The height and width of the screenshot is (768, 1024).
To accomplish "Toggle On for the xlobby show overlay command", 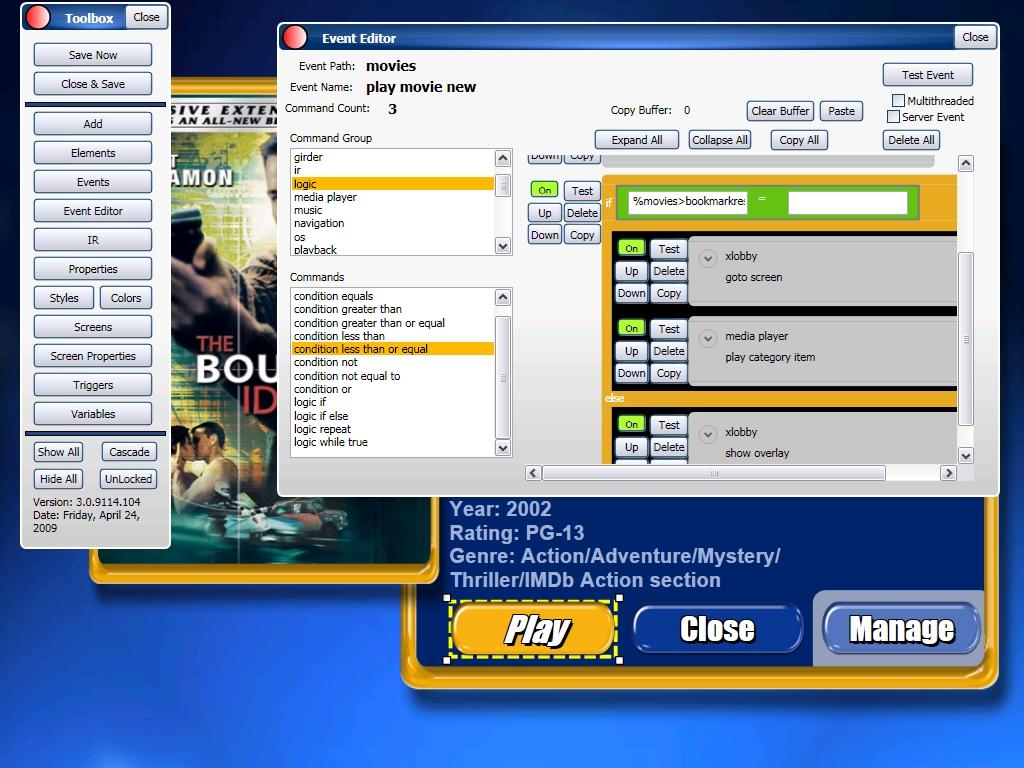I will [x=631, y=424].
